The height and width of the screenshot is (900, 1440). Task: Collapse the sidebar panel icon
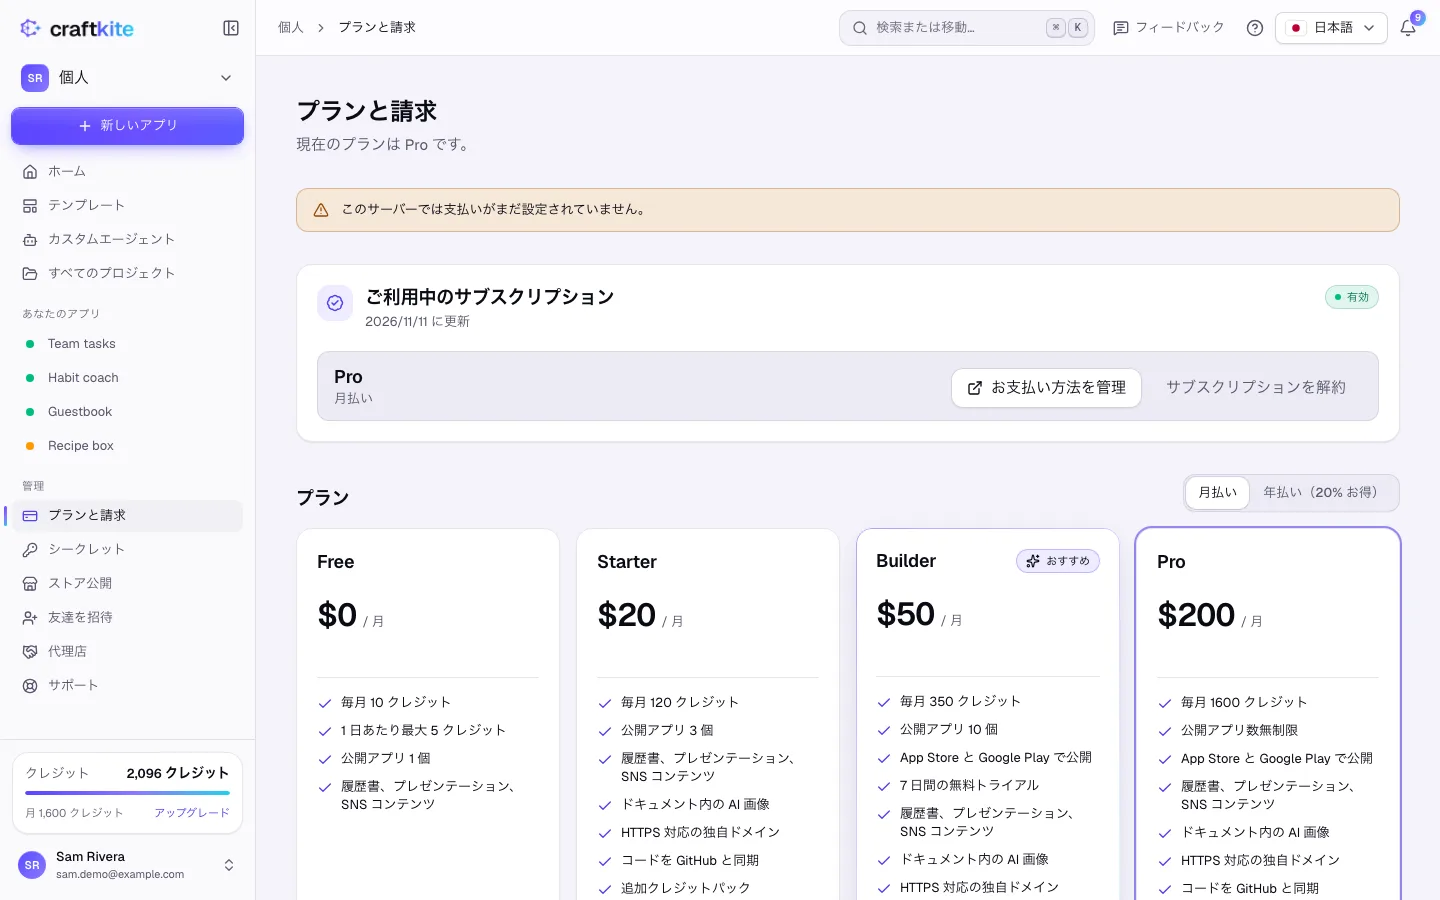pos(231,28)
